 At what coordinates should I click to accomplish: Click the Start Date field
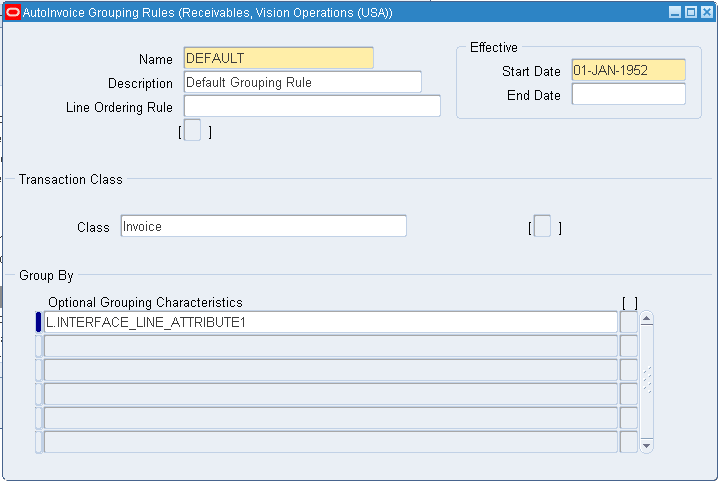coord(628,70)
